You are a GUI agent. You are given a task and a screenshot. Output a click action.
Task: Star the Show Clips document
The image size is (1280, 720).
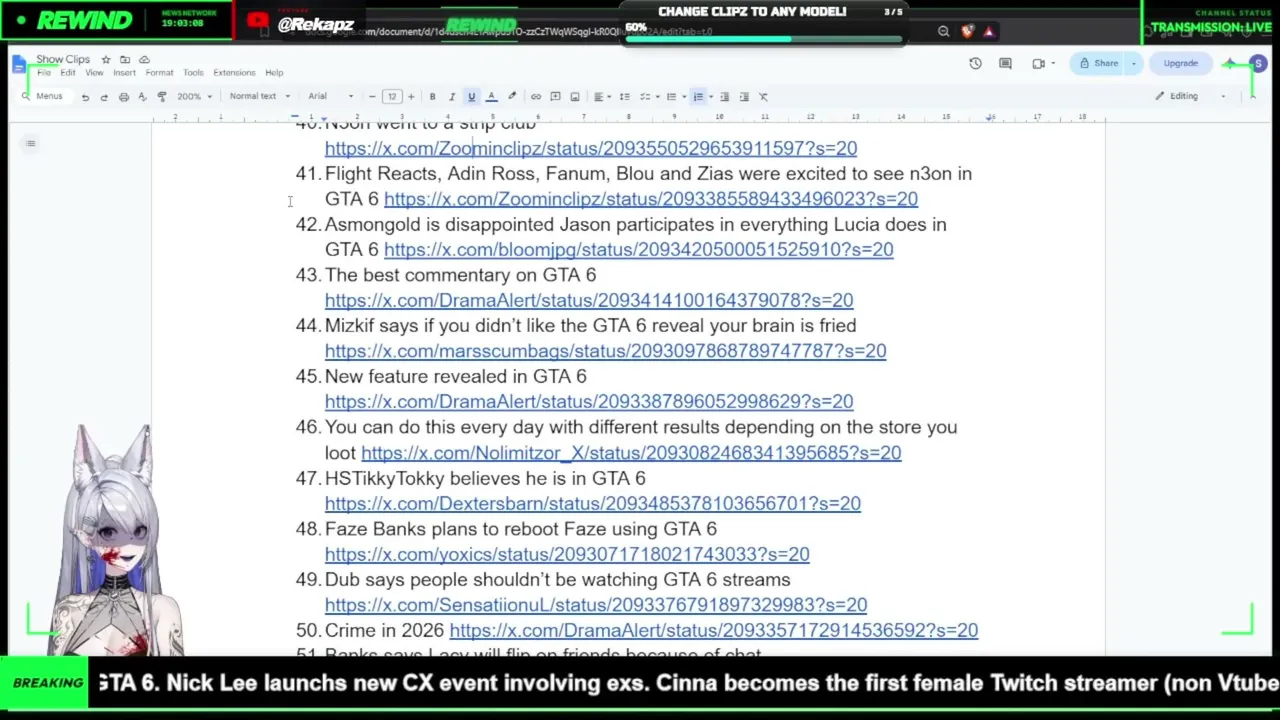point(106,60)
